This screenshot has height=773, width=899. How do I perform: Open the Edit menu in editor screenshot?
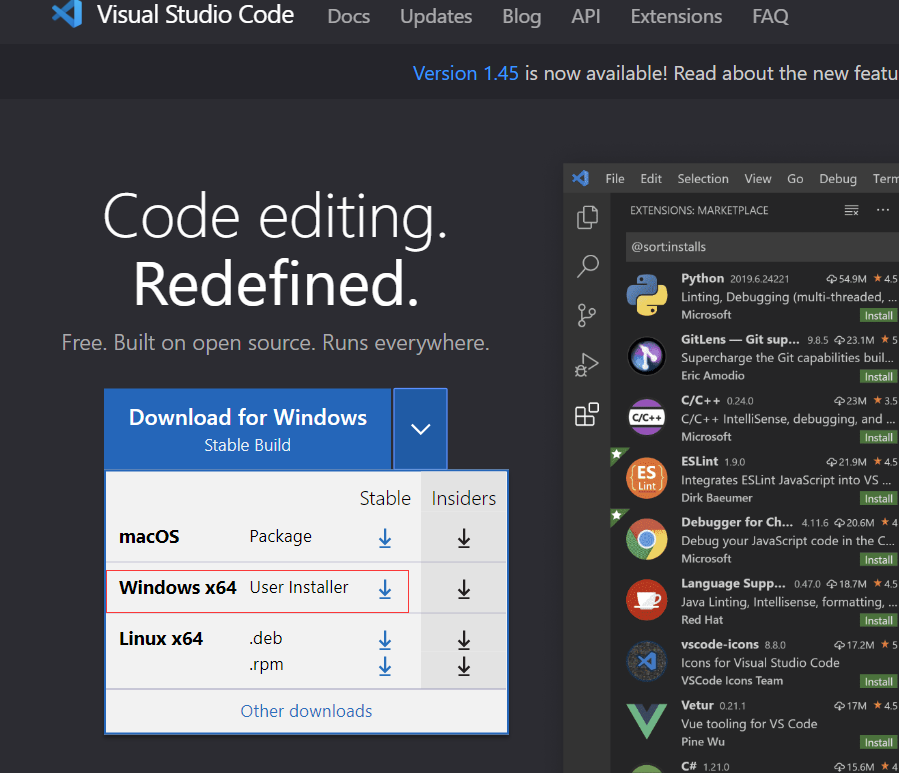(x=651, y=178)
